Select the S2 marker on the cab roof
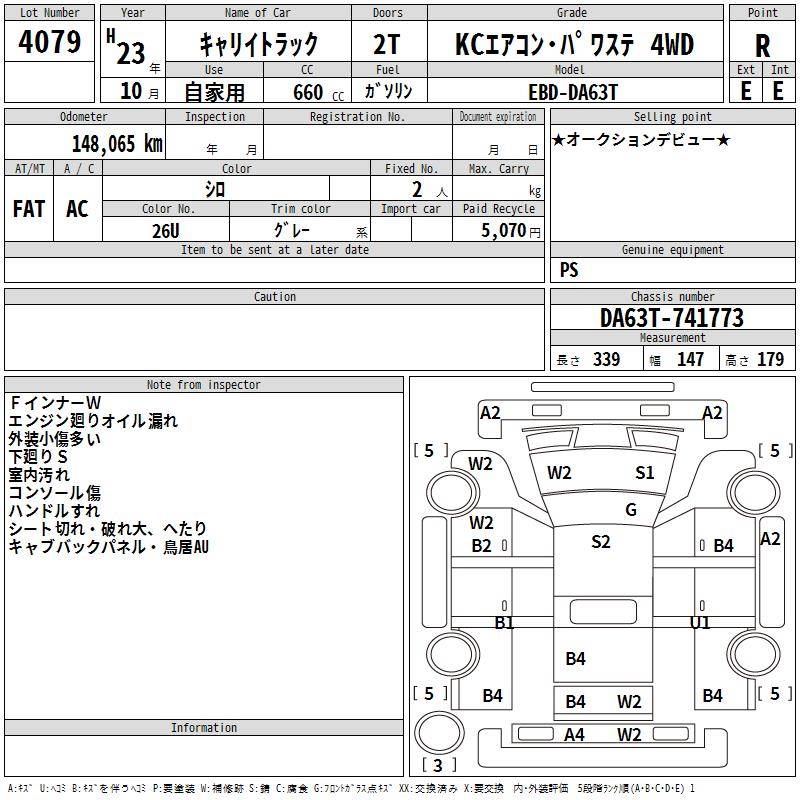 [x=601, y=542]
